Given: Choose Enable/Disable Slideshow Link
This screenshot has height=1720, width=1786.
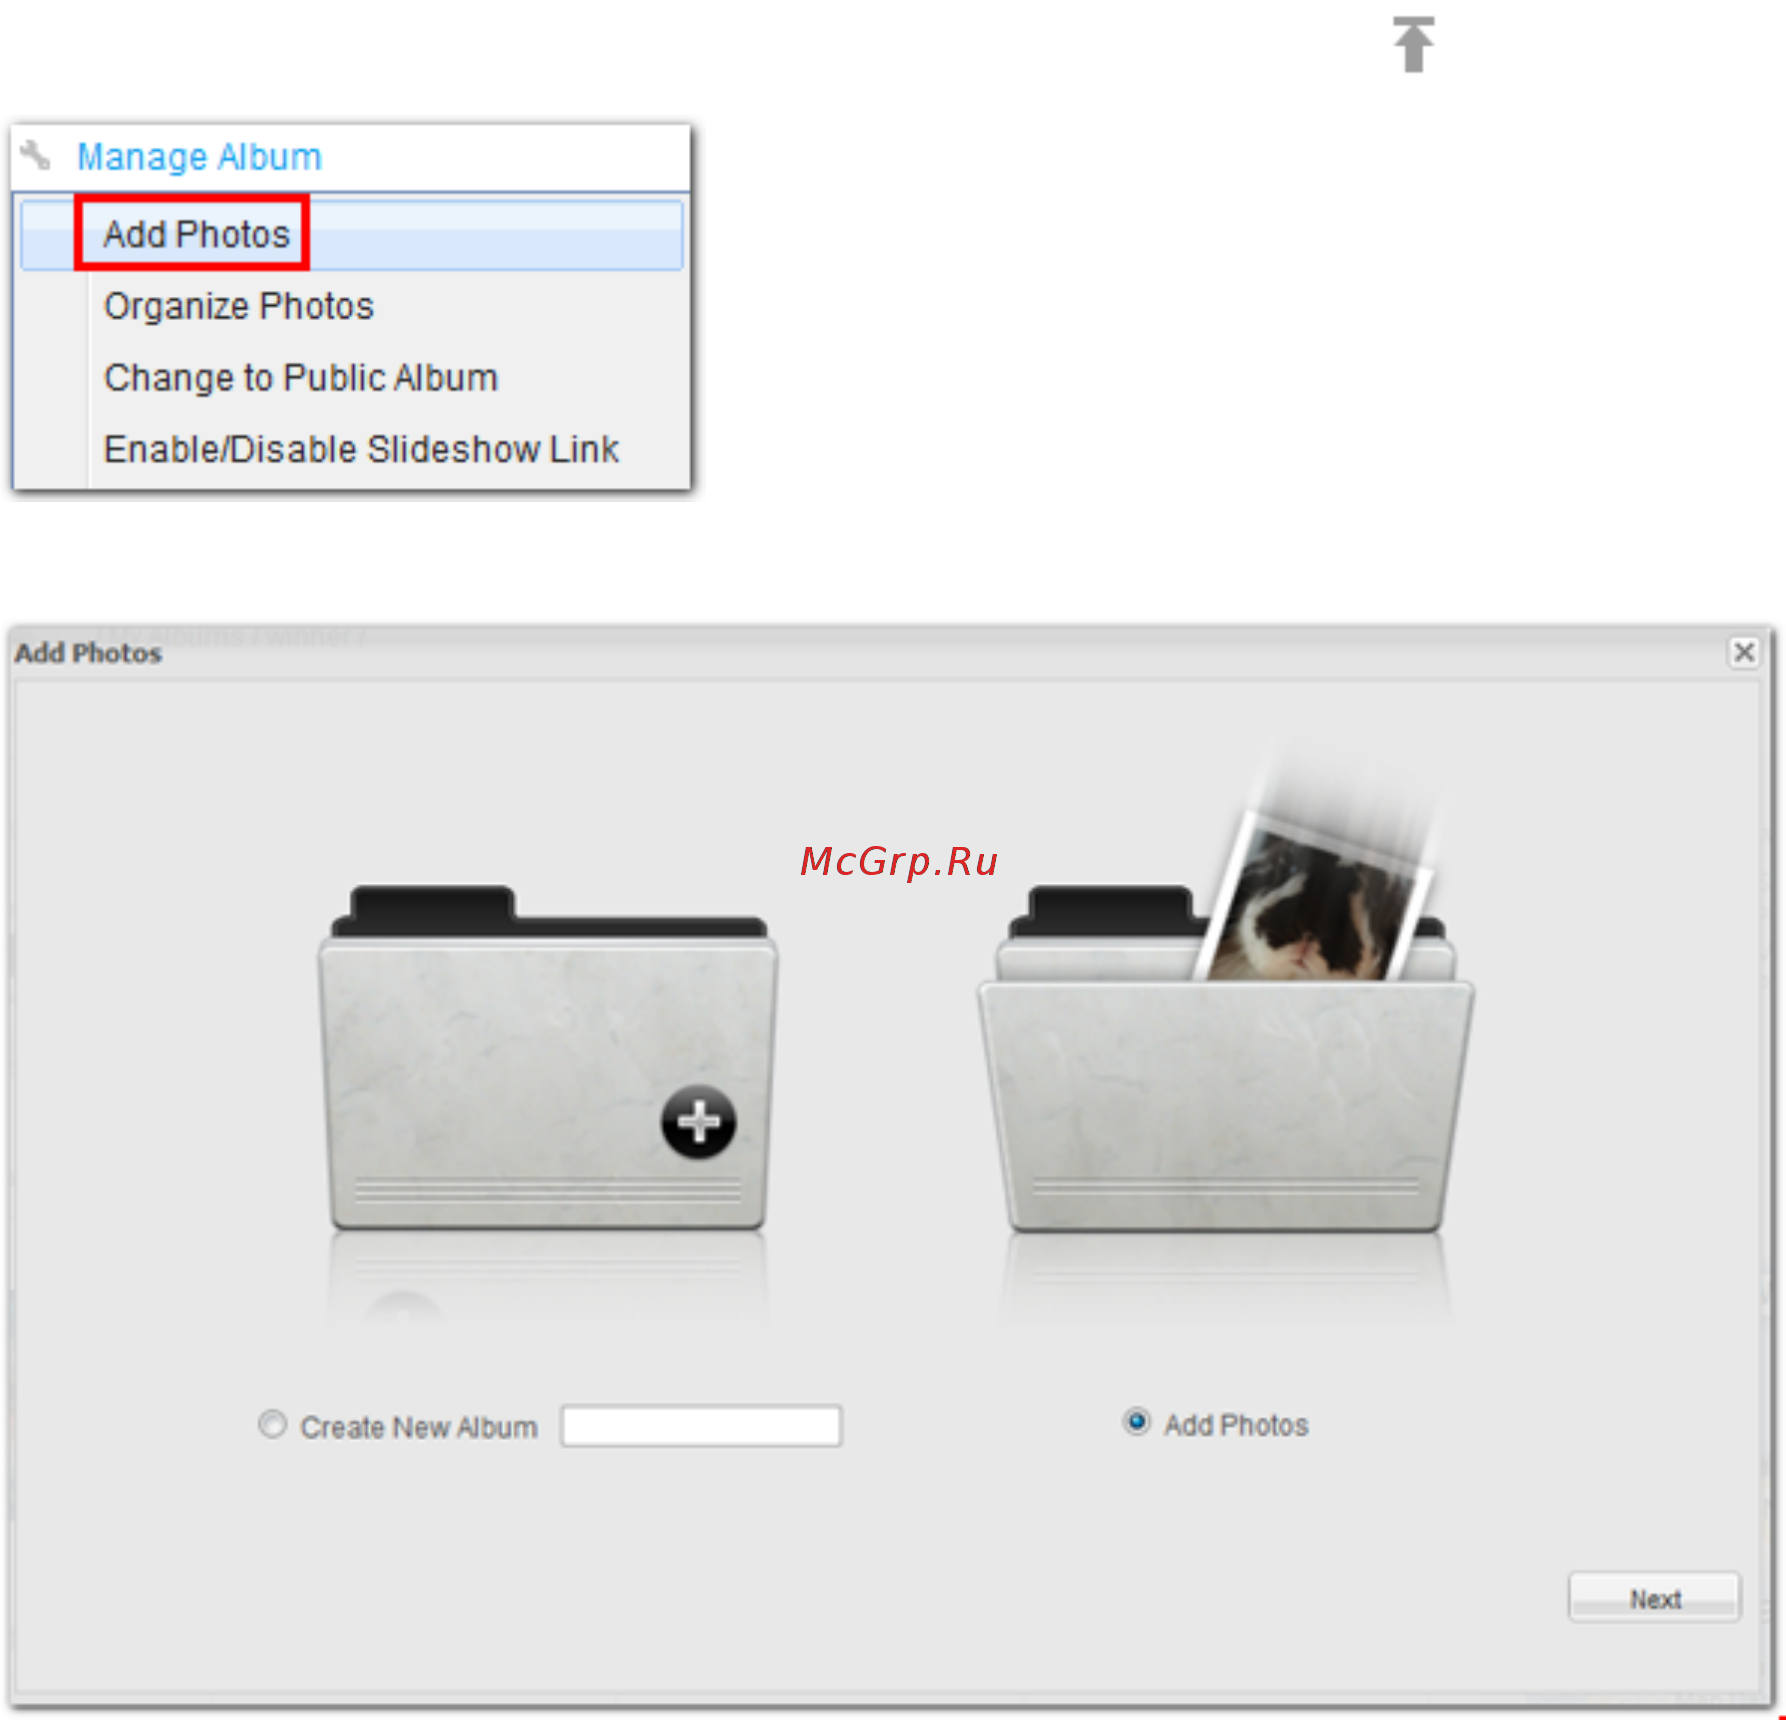Looking at the screenshot, I should pos(361,450).
